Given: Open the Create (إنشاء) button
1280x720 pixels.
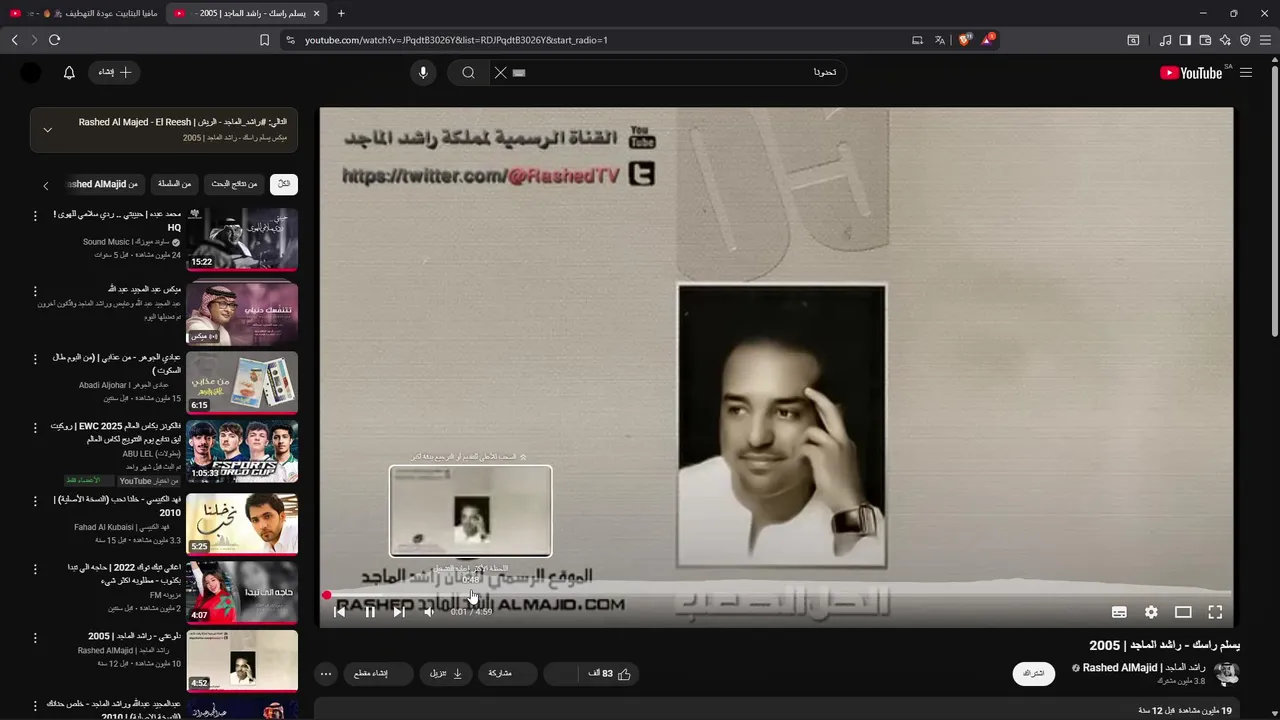Looking at the screenshot, I should click(x=114, y=72).
